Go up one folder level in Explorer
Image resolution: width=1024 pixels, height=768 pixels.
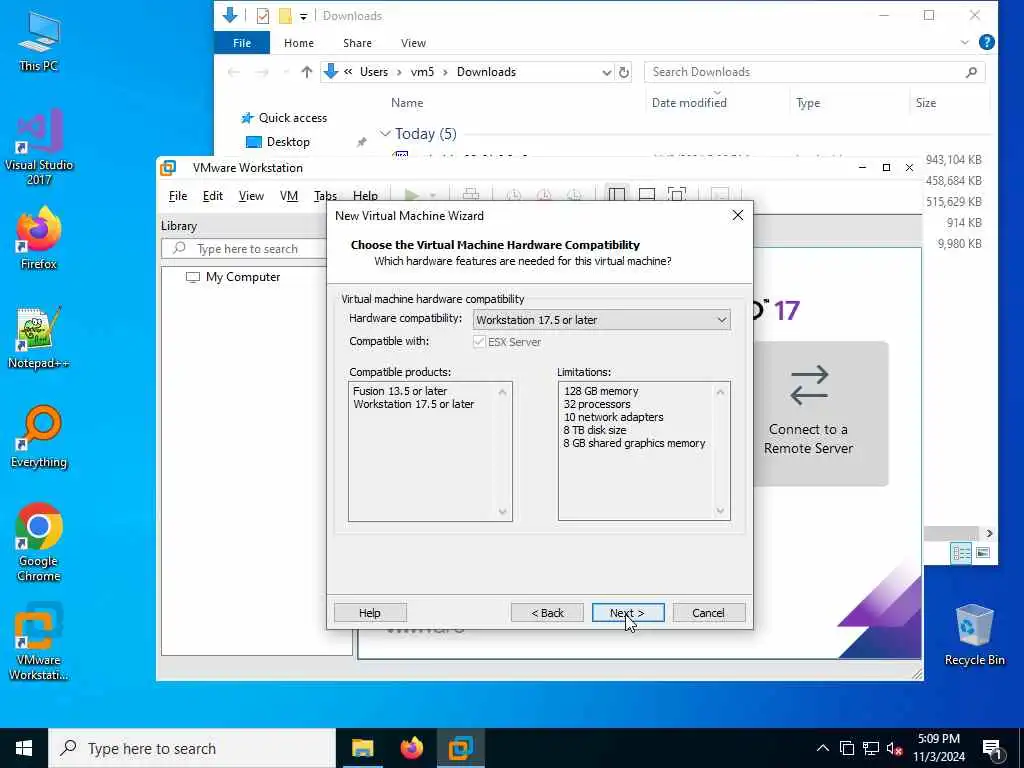coord(306,72)
